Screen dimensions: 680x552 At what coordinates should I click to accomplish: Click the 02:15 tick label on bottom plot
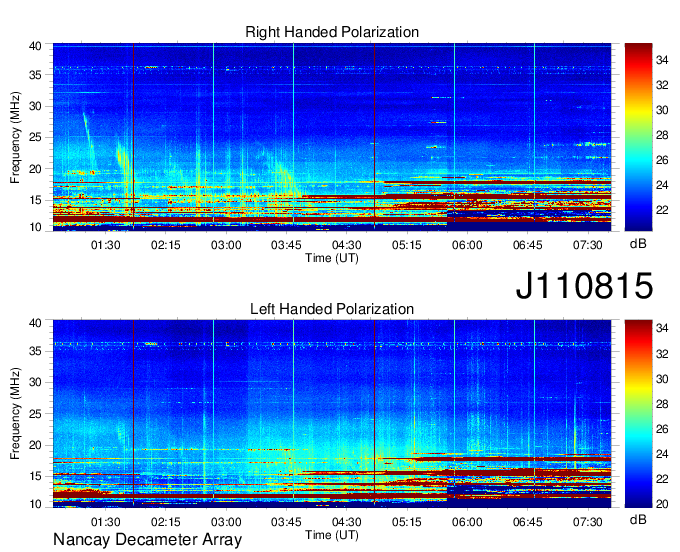166,522
